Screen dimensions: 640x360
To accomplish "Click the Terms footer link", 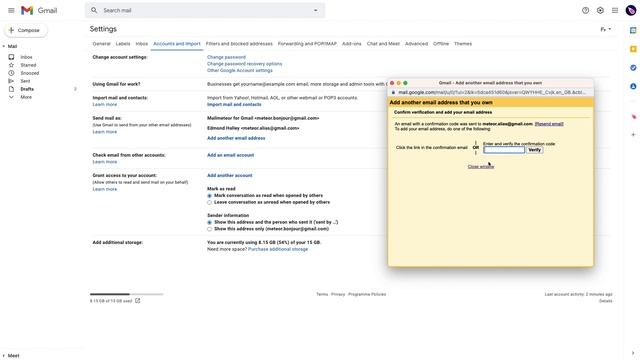I will point(322,294).
